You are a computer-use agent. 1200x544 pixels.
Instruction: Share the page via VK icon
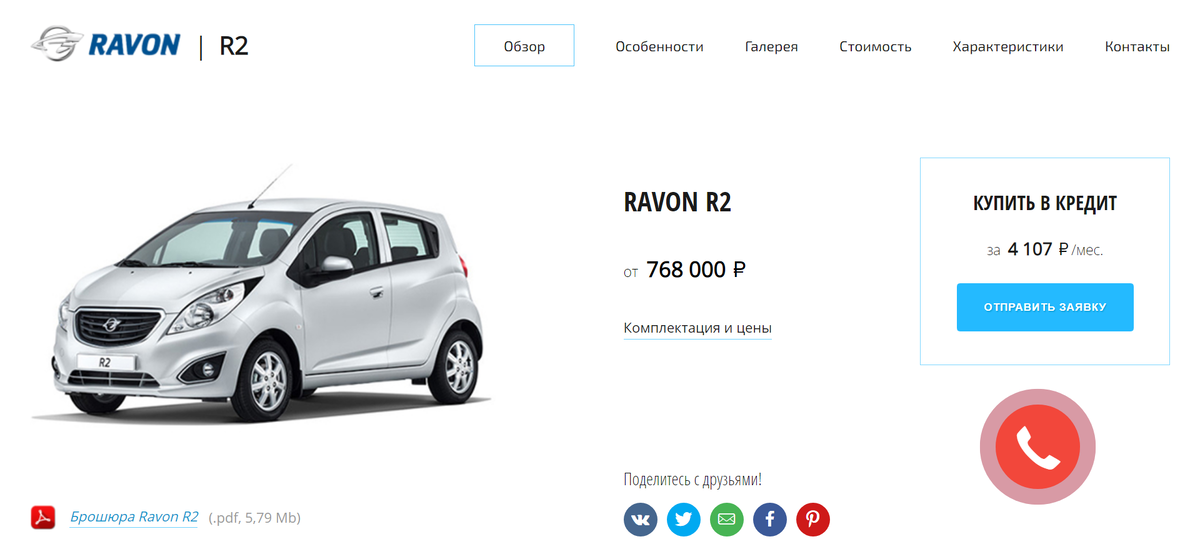641,519
